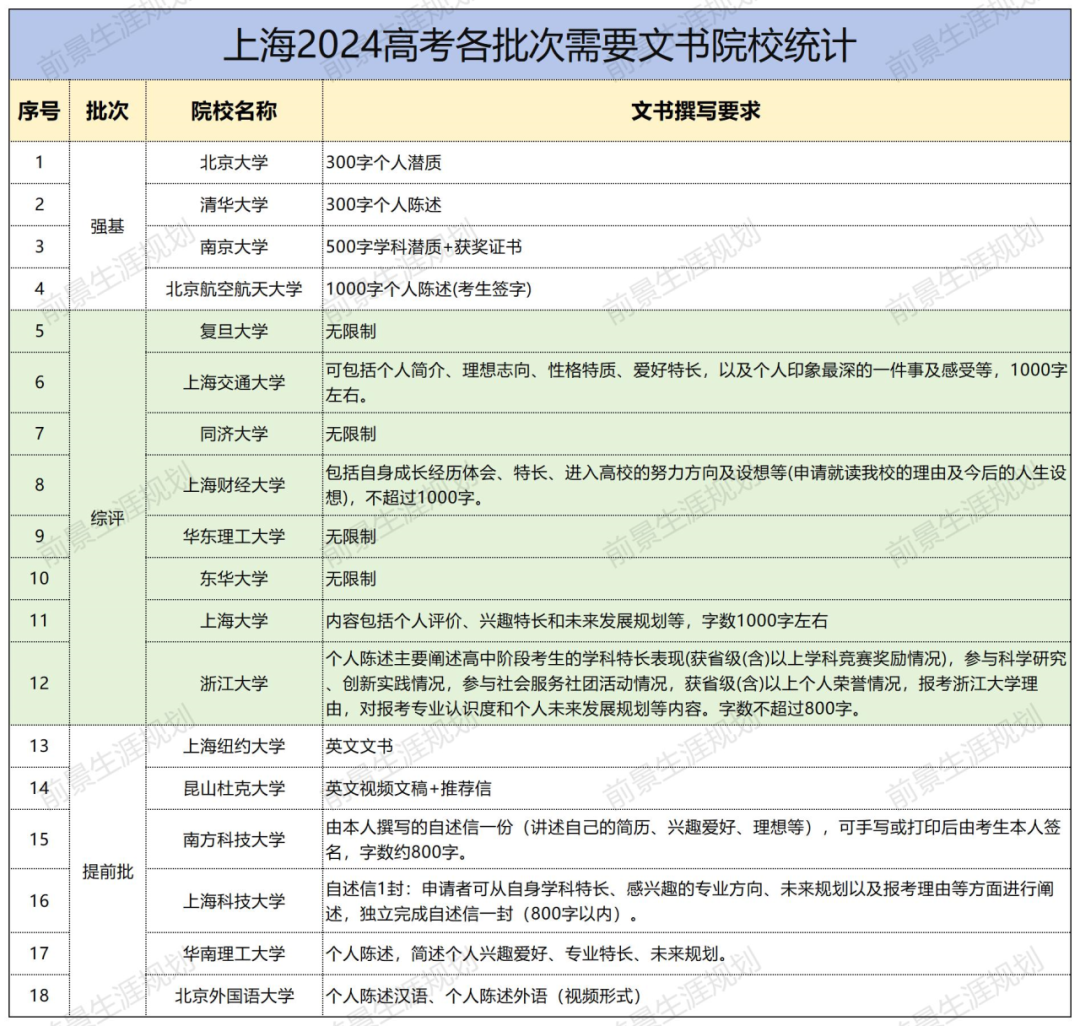The image size is (1080, 1026).
Task: Click serial number 16 beside 上海科技大学
Action: 39,901
